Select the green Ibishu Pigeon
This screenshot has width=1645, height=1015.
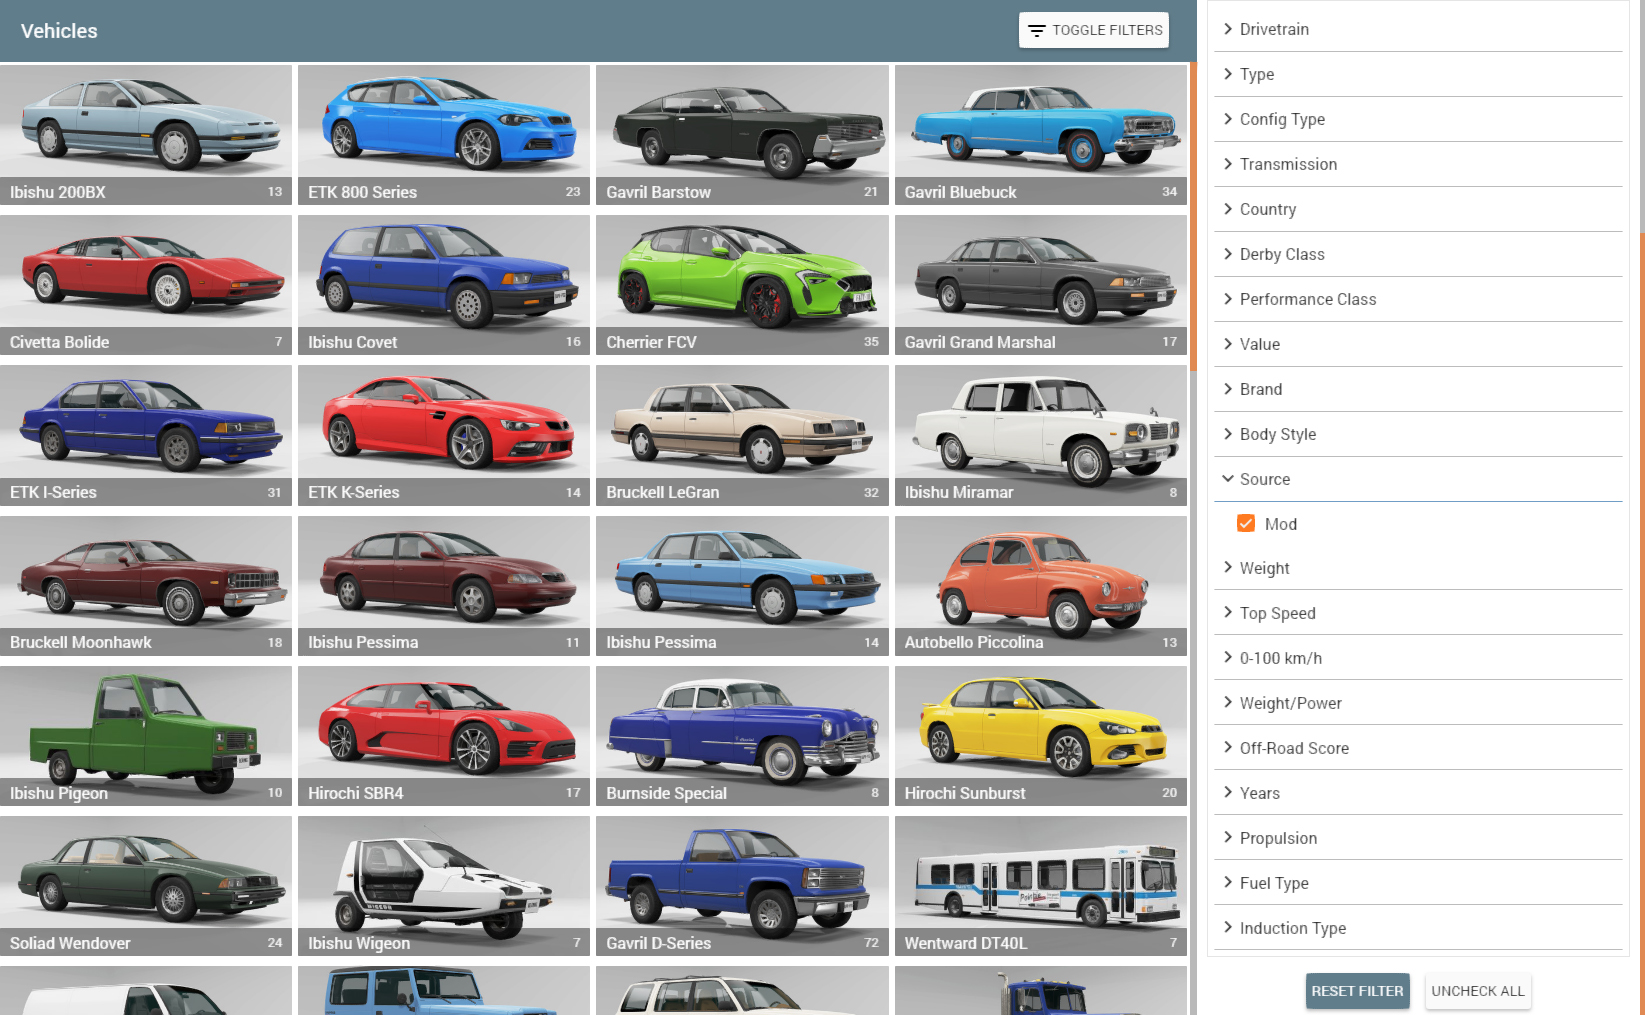[146, 736]
